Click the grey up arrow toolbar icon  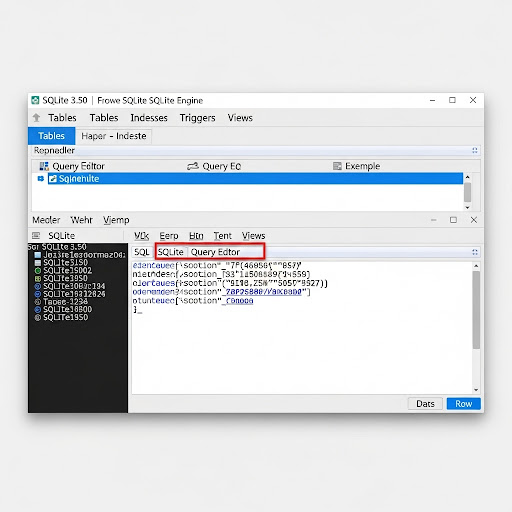(x=36, y=118)
